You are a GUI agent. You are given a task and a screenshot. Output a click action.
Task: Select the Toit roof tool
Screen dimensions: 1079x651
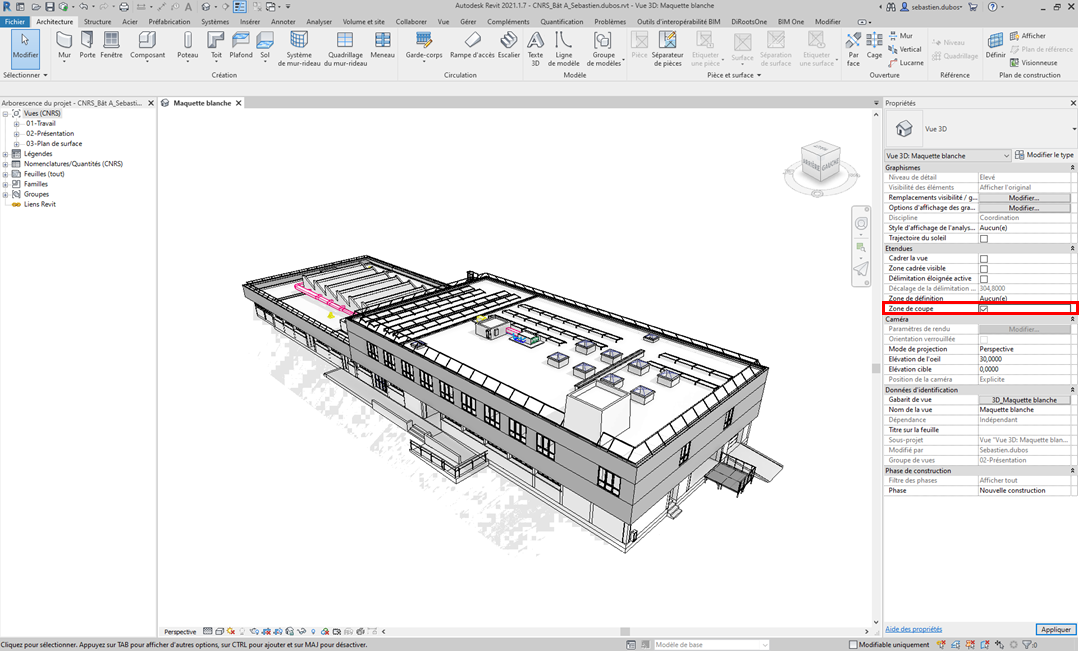[x=215, y=45]
